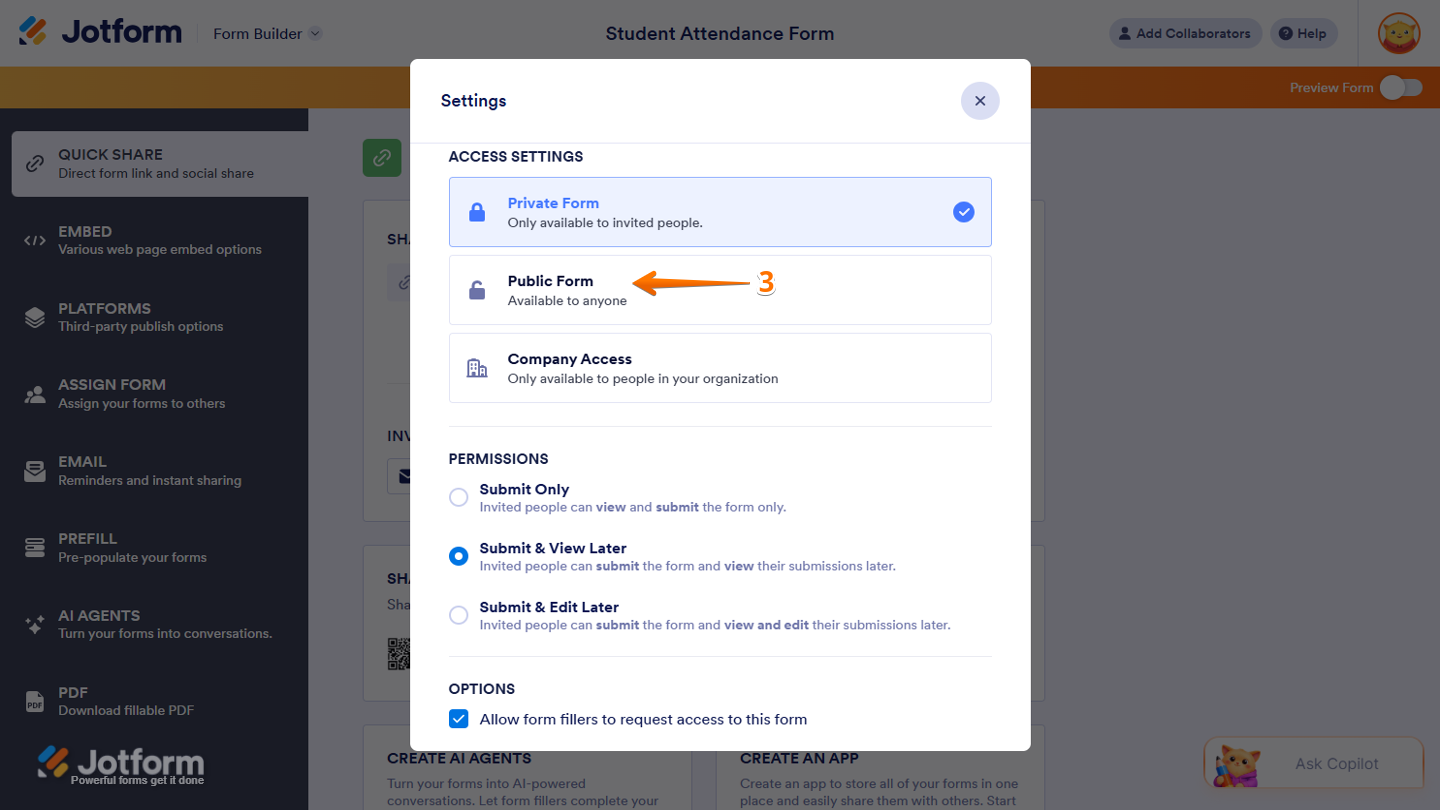1440x810 pixels.
Task: Click the Platforms layers icon
Action: 35,317
